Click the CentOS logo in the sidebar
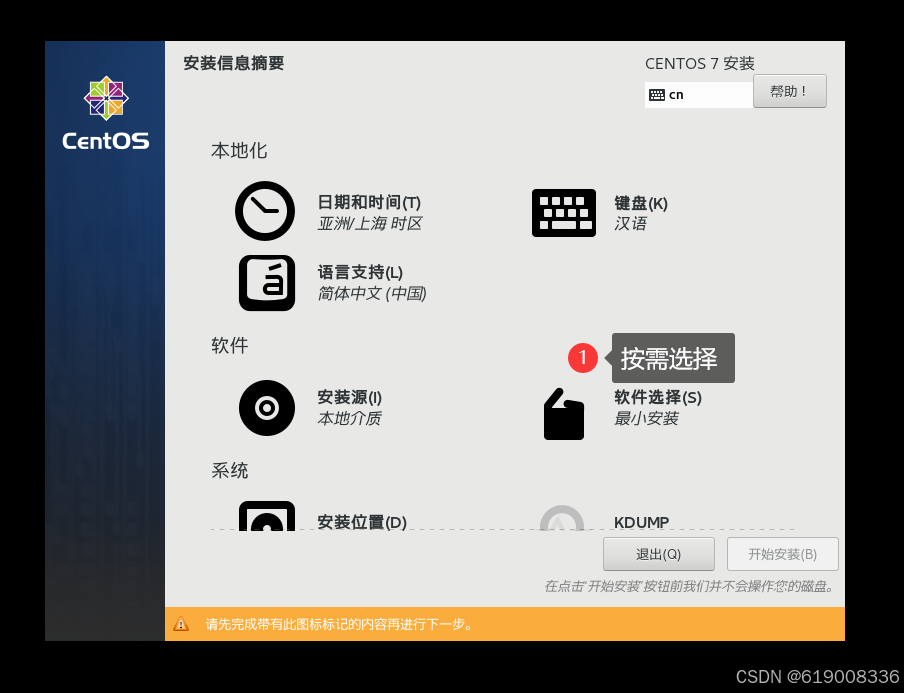The width and height of the screenshot is (904, 693). click(x=106, y=114)
